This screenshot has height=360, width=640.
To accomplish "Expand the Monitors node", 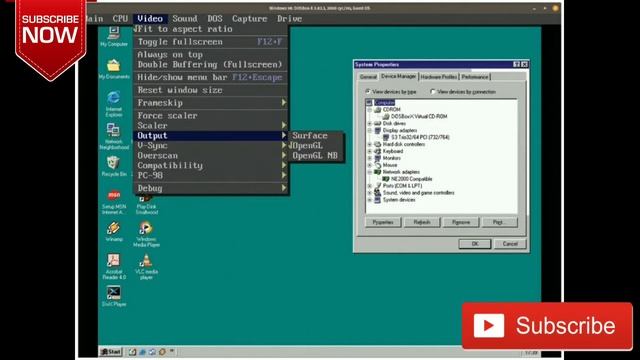I will point(370,158).
